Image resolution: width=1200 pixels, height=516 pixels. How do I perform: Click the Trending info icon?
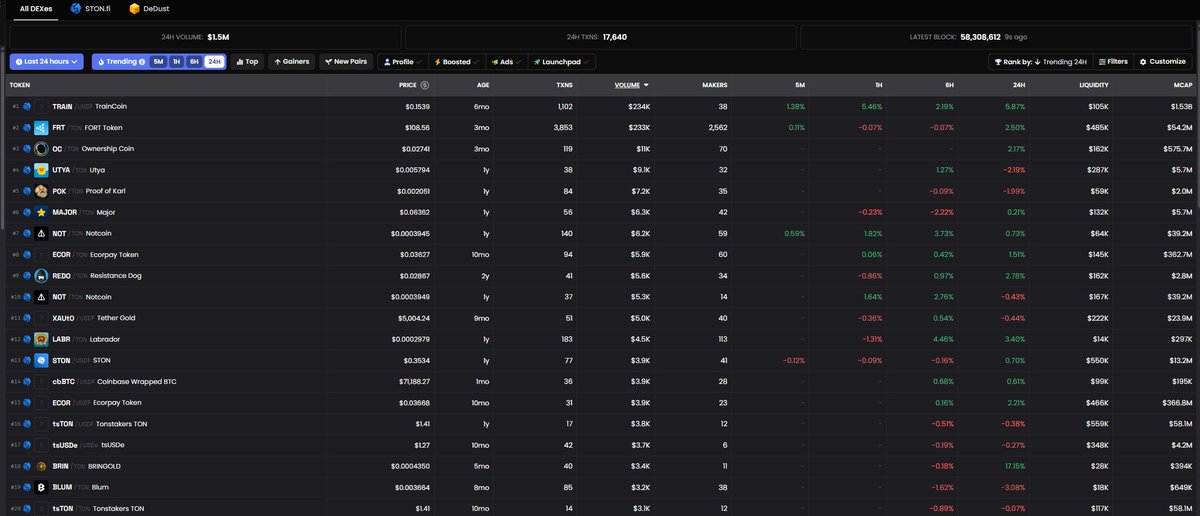click(x=142, y=62)
